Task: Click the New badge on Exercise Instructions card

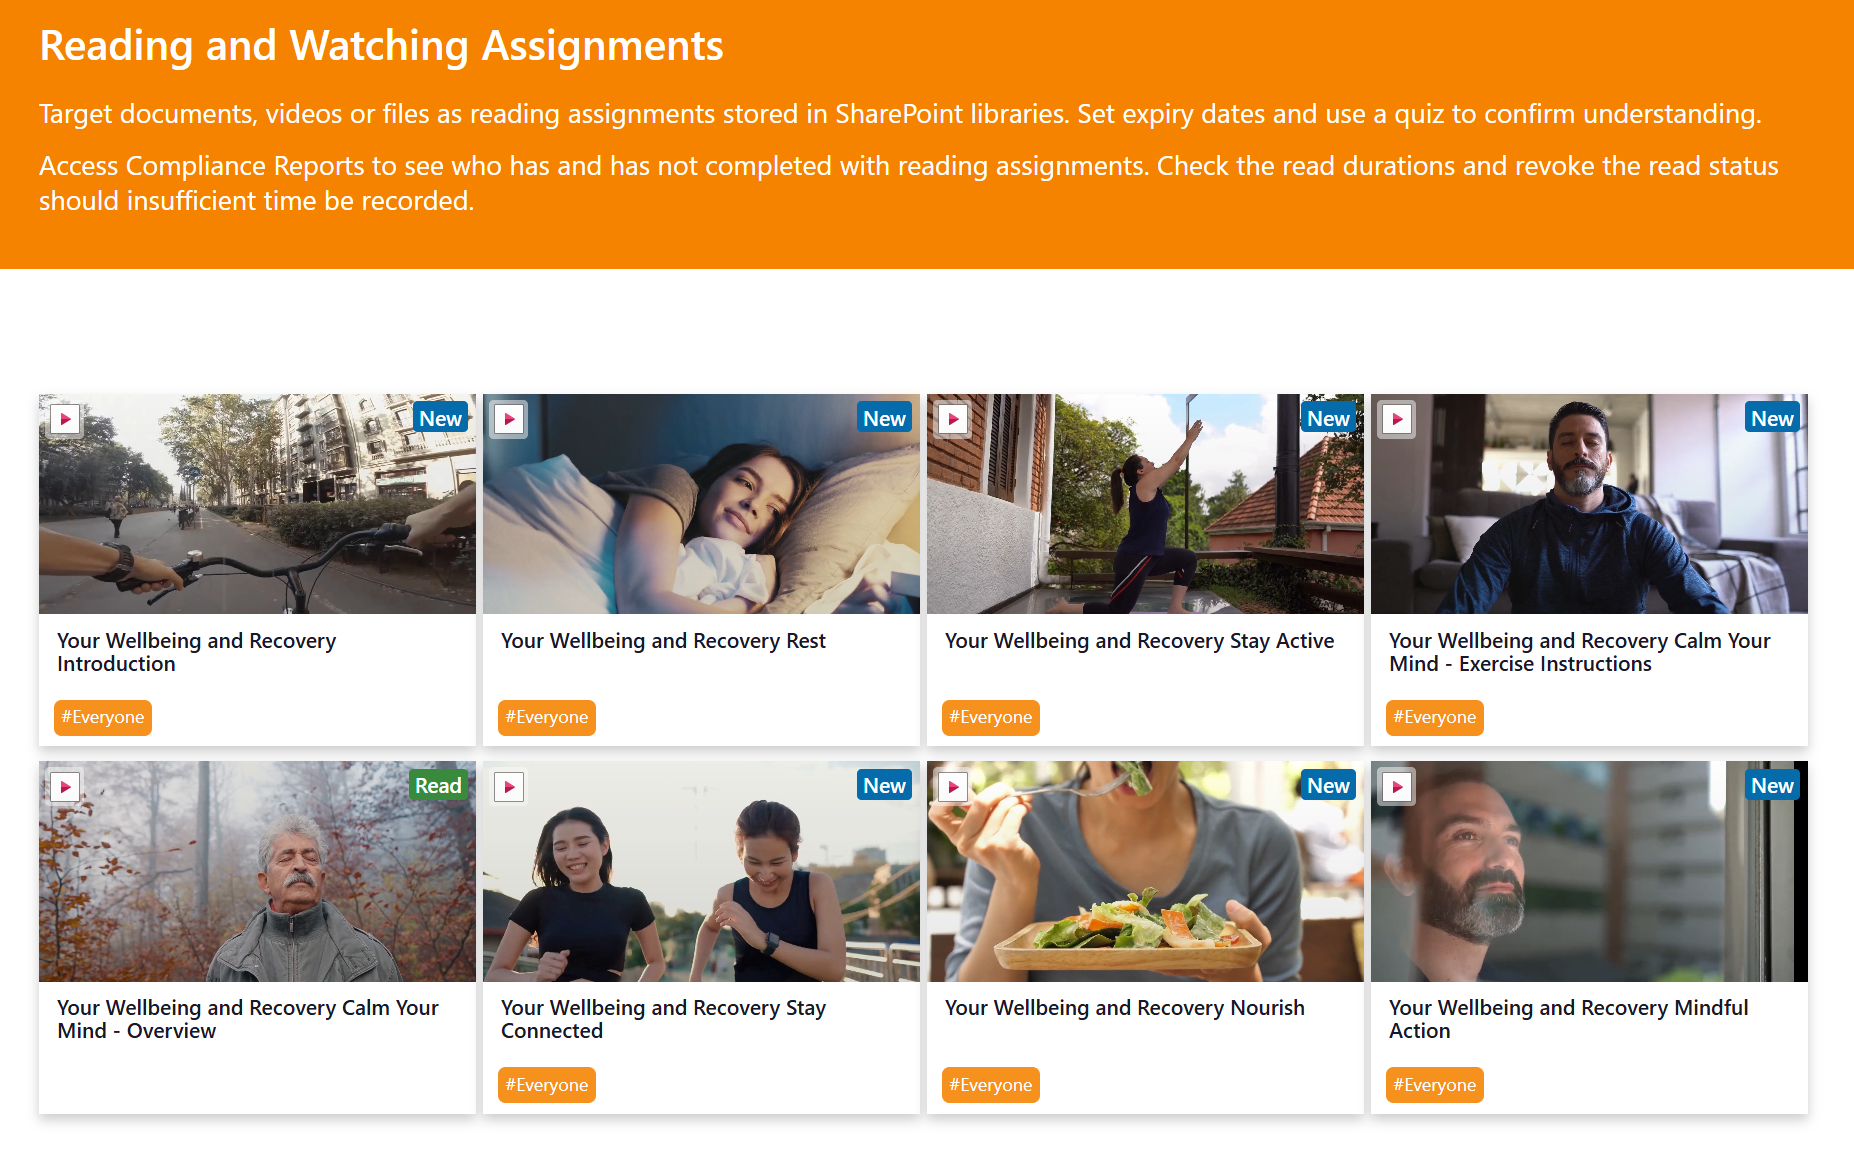Action: [1773, 419]
